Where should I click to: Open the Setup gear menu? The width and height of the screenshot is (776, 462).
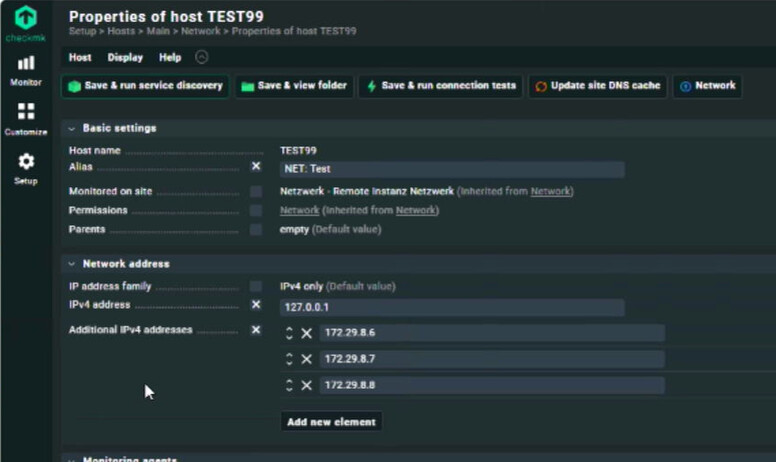[26, 169]
